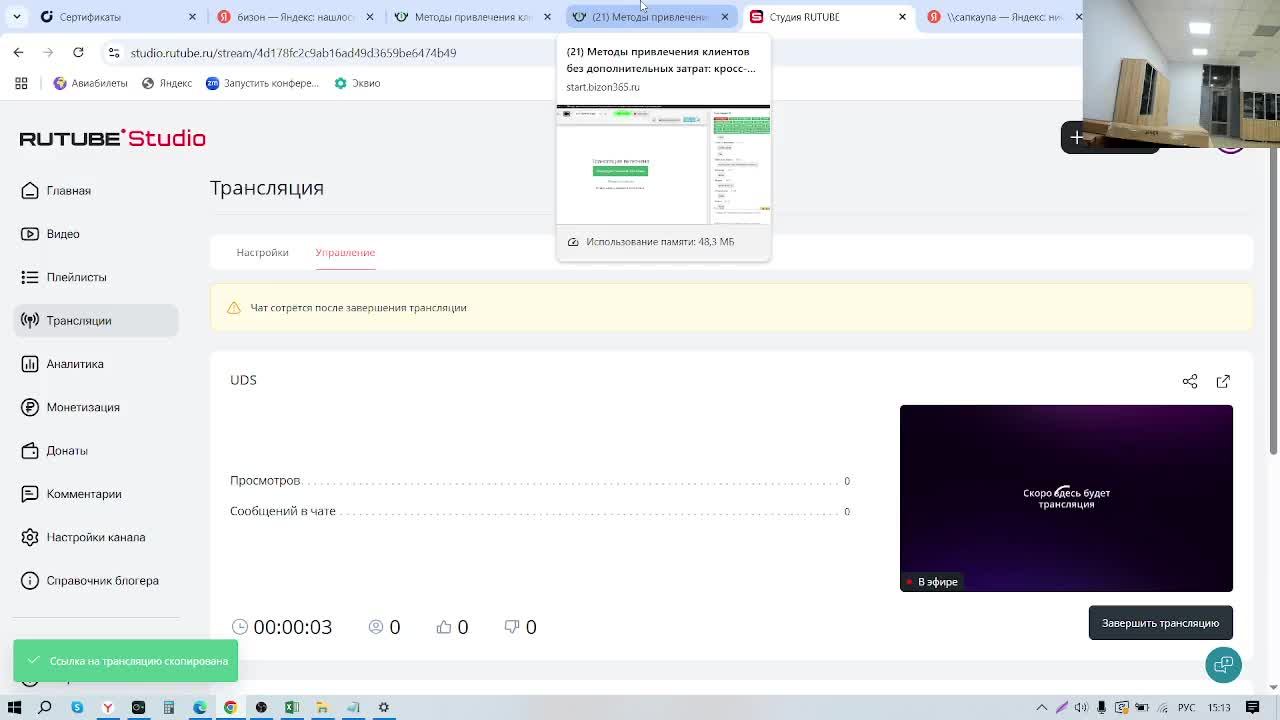1280x720 pixels.
Task: Click the UDS stream title
Action: click(243, 380)
